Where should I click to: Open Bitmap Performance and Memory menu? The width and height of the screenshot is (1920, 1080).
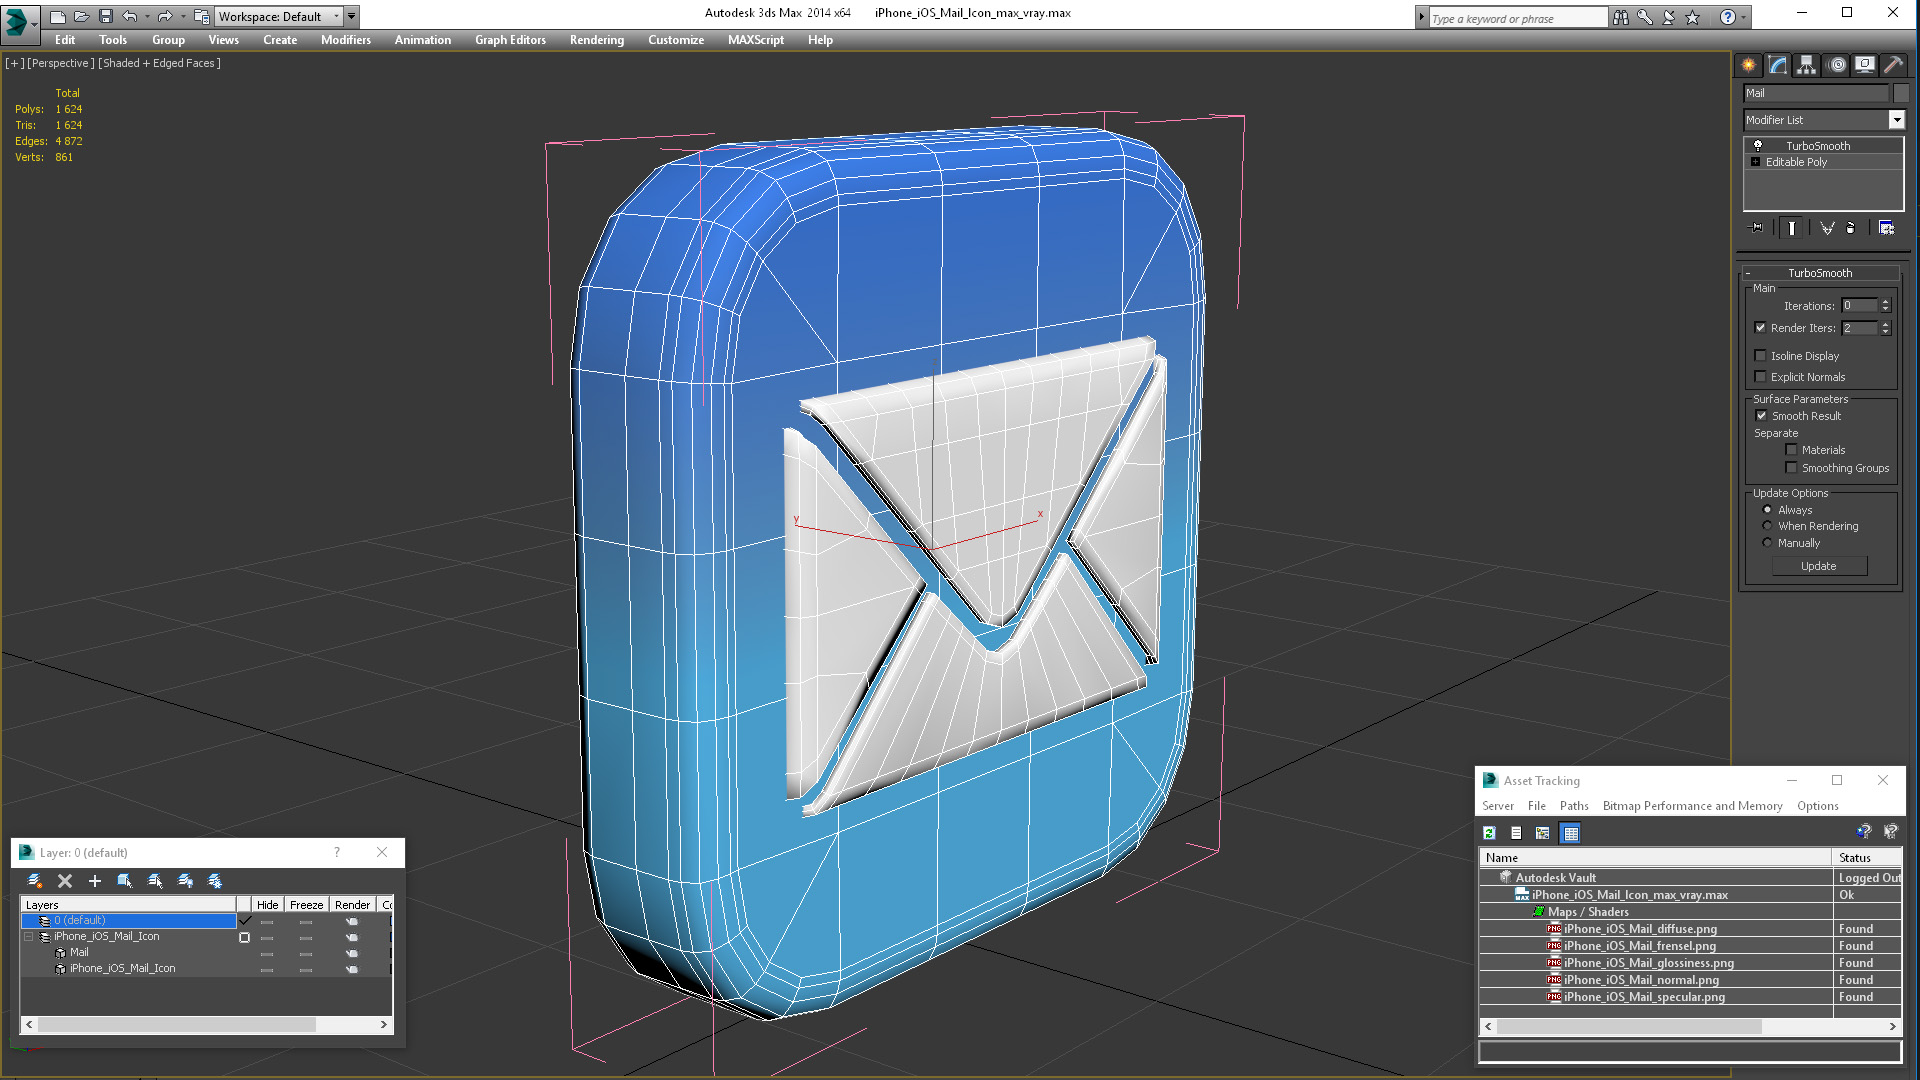(1692, 806)
